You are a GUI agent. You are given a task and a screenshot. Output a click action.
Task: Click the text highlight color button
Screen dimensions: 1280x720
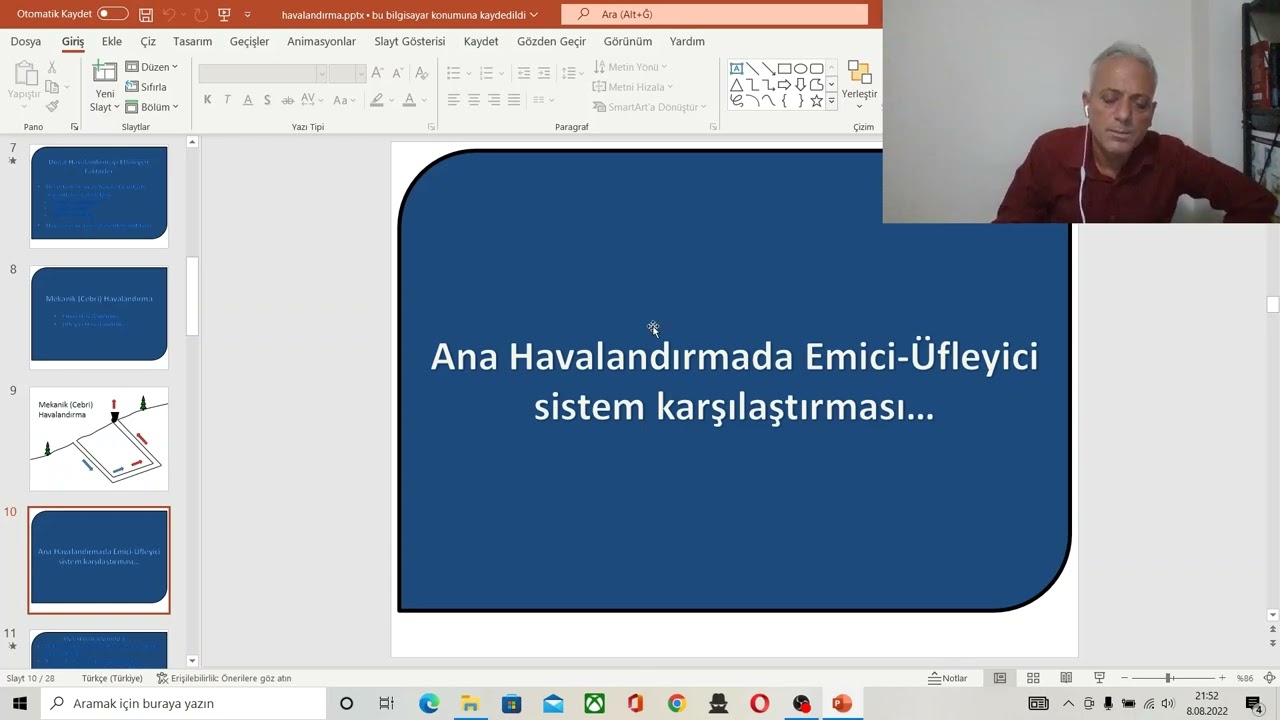376,100
